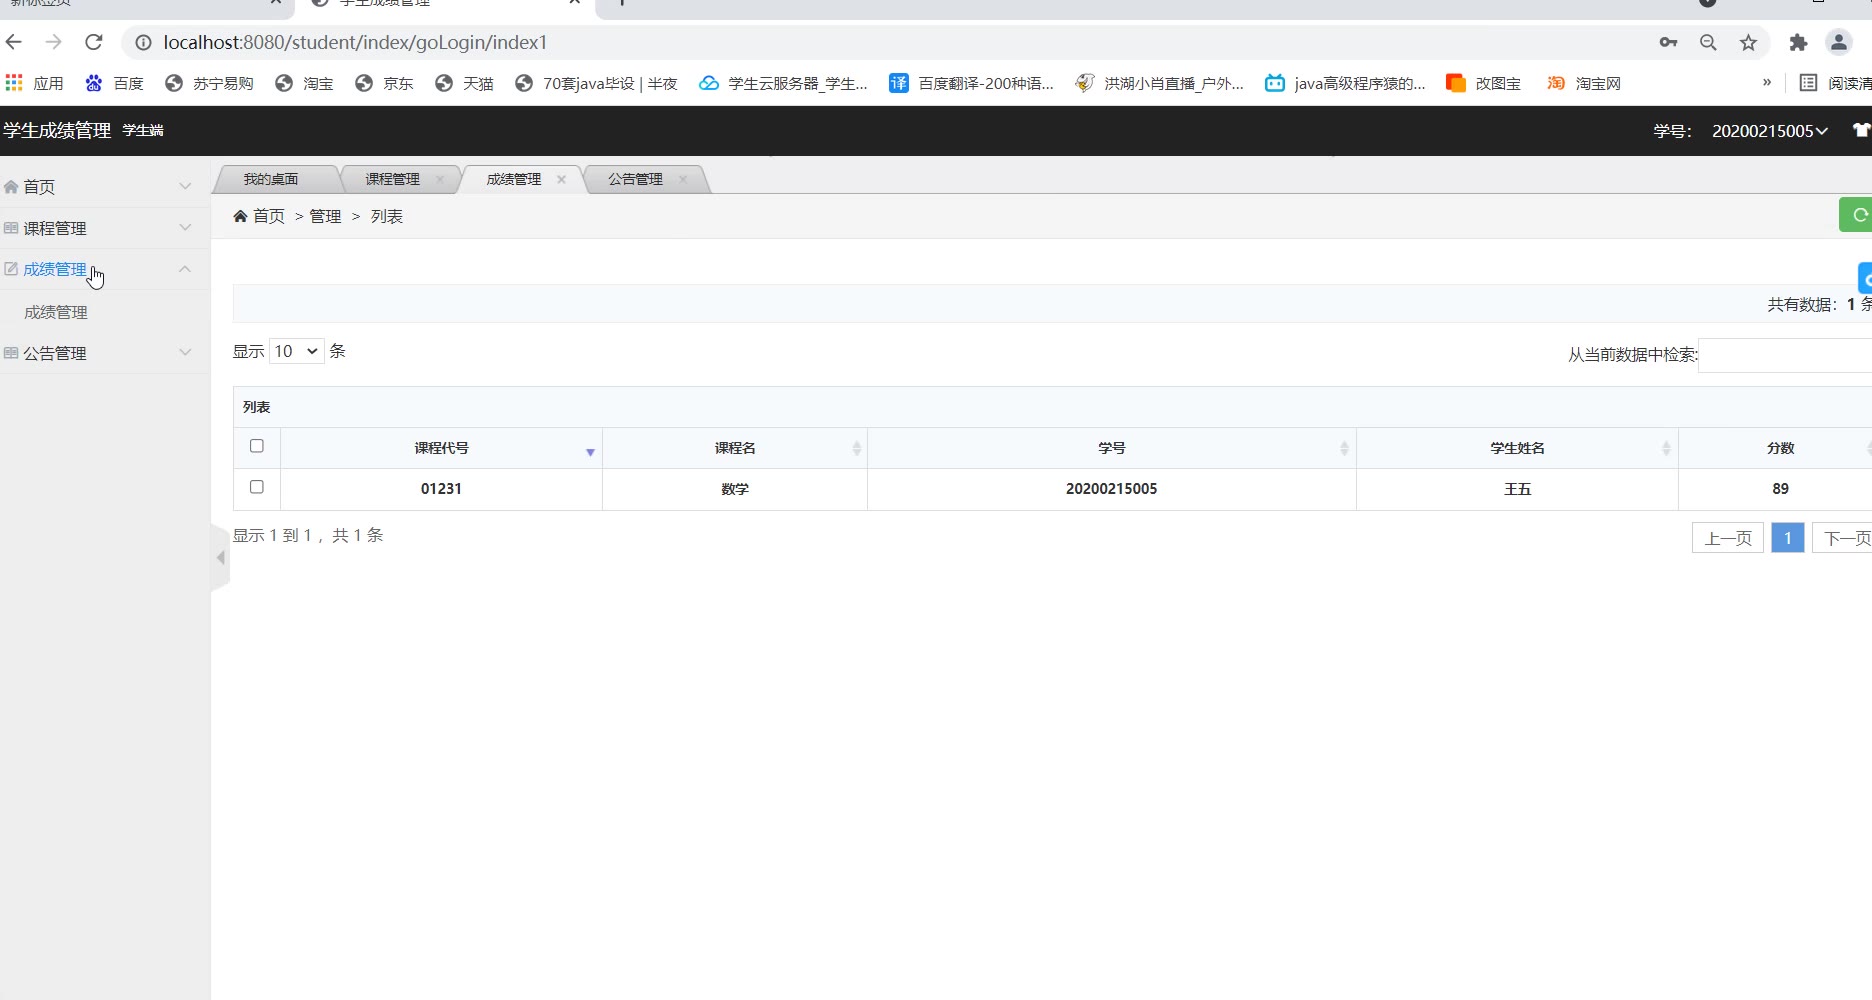Go to next page with 下一页
This screenshot has width=1872, height=1000.
pos(1843,538)
